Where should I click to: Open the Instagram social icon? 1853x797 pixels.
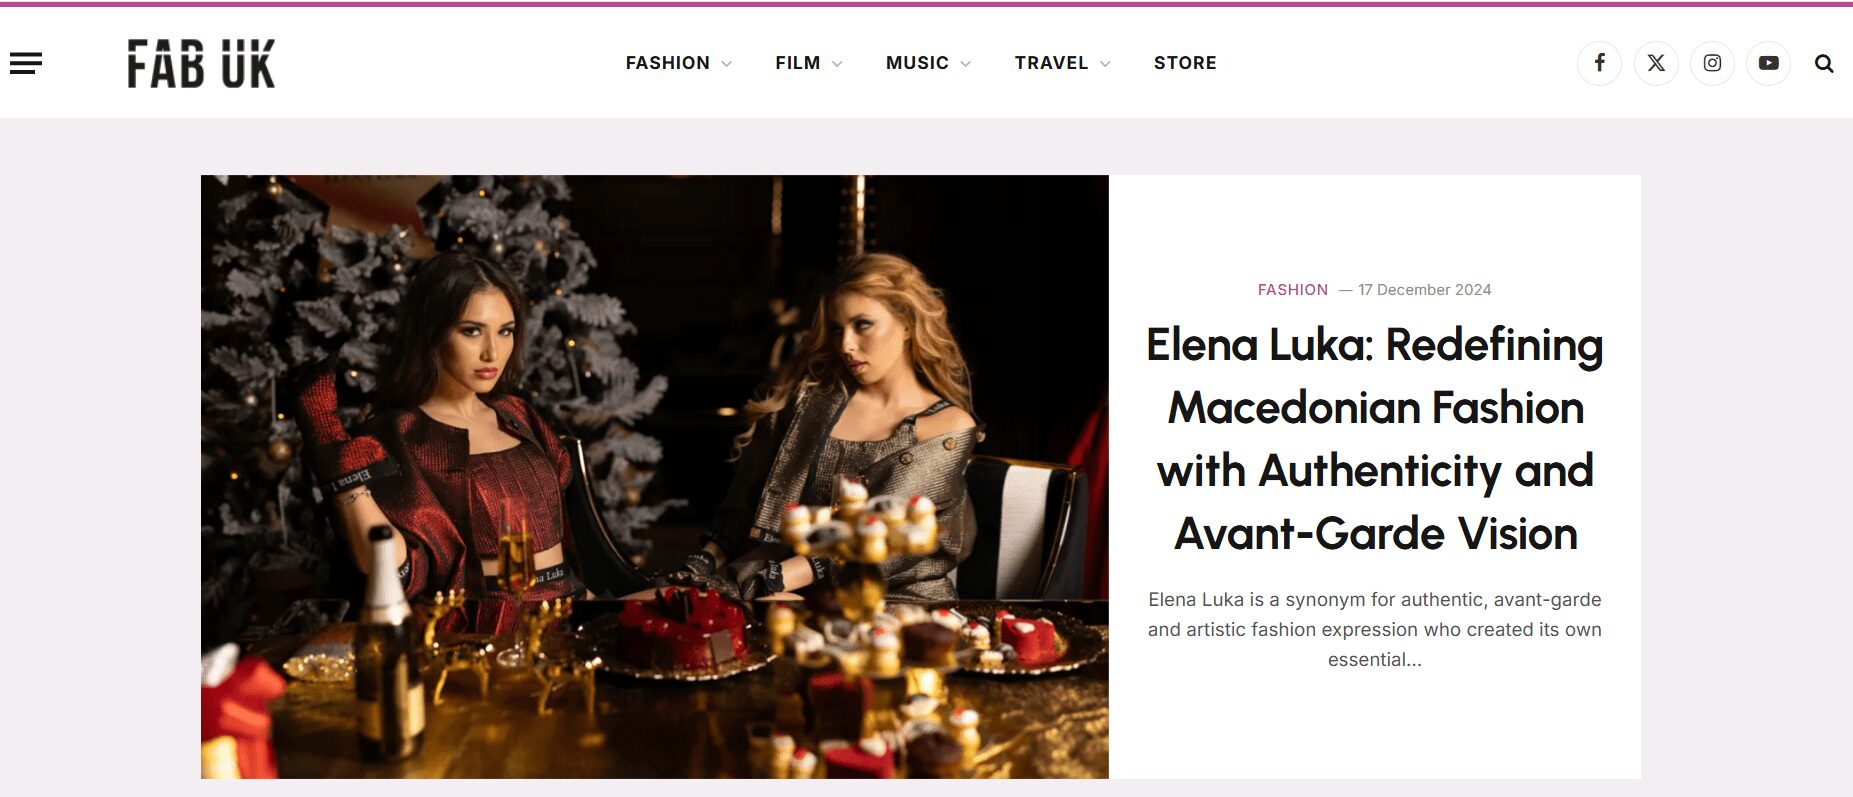tap(1712, 63)
